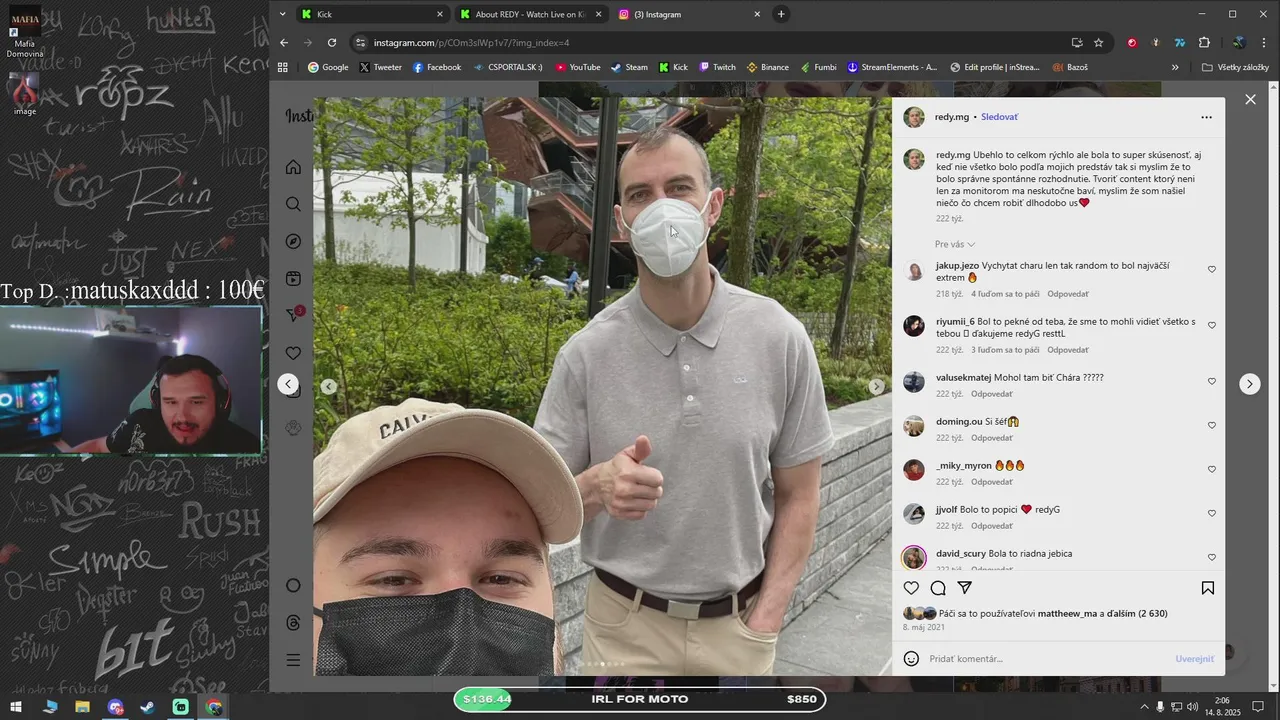
Task: Open the Mafia Domovina desktop shortcut
Action: [x=25, y=32]
